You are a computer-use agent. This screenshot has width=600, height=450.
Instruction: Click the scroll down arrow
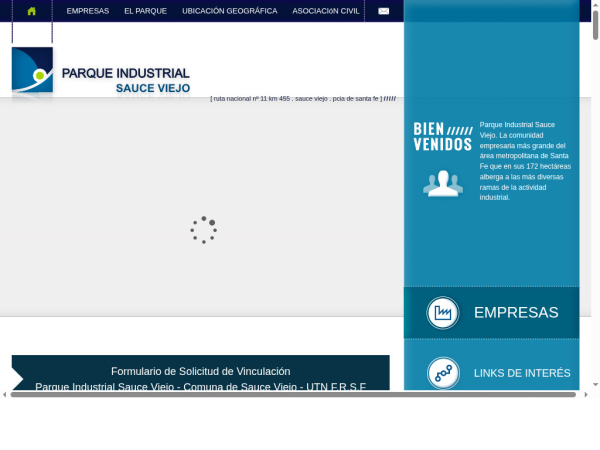tap(595, 385)
